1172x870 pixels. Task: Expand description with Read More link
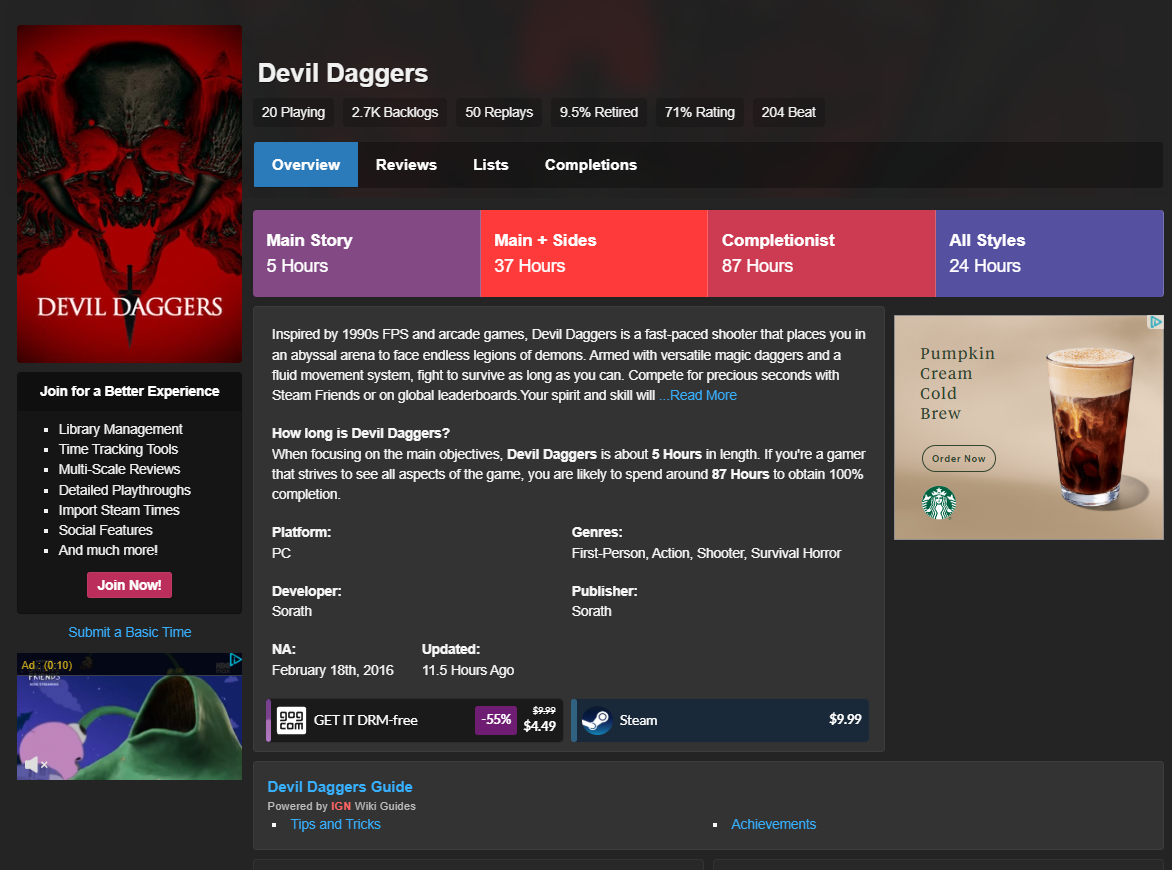click(x=698, y=395)
